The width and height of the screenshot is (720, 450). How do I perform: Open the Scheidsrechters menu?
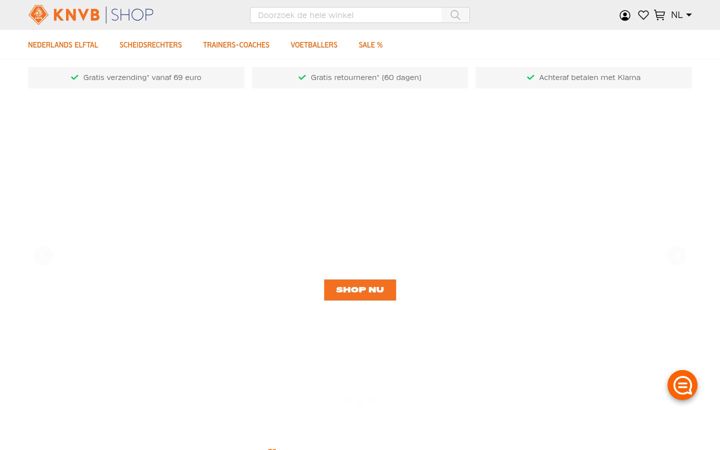coord(151,45)
